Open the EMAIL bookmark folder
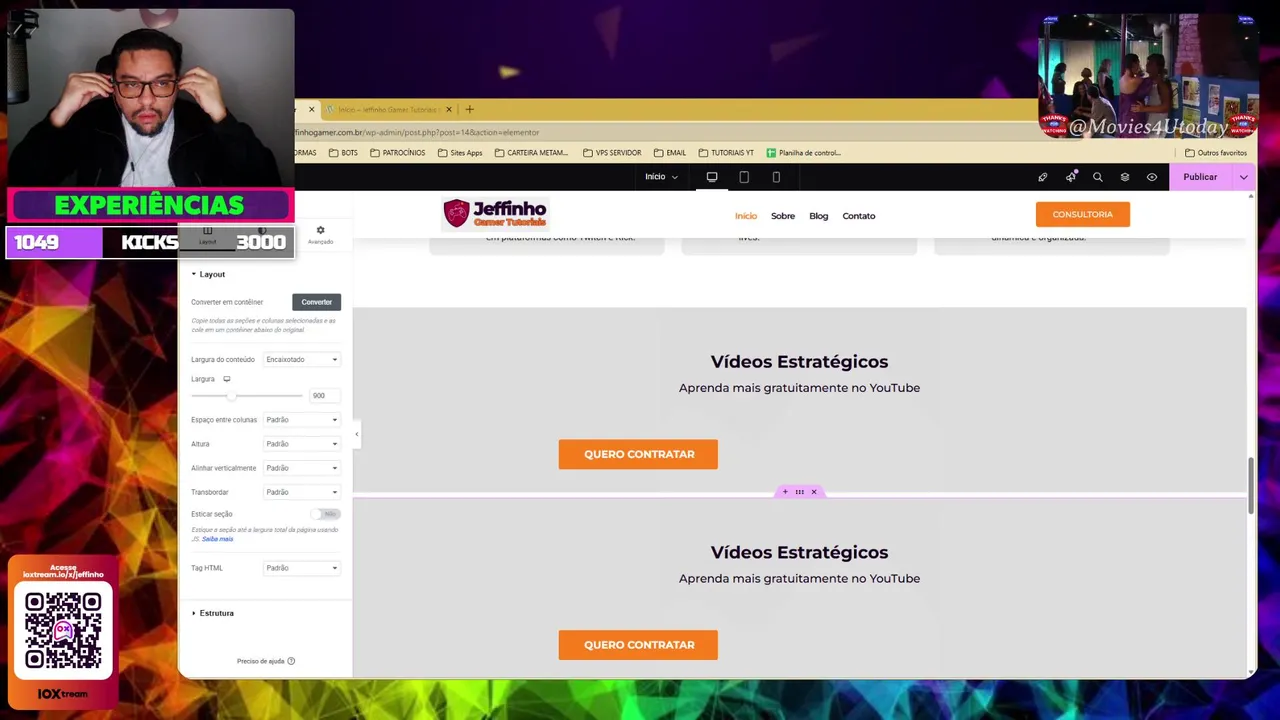This screenshot has width=1280, height=720. (670, 153)
